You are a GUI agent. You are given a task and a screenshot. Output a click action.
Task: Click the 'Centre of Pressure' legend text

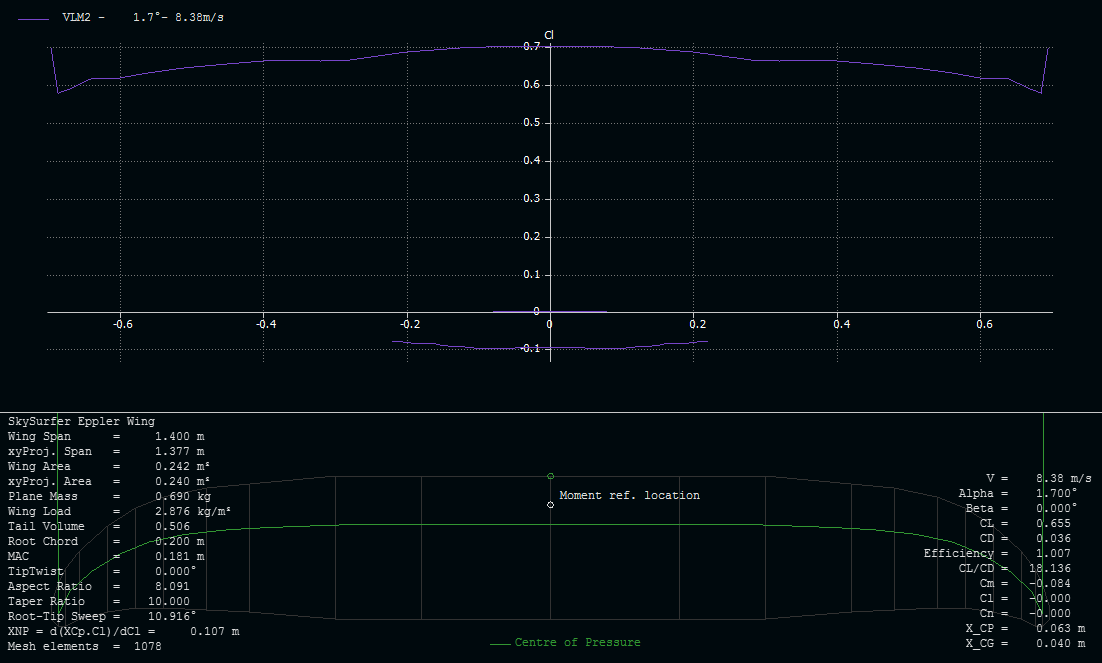coord(577,642)
